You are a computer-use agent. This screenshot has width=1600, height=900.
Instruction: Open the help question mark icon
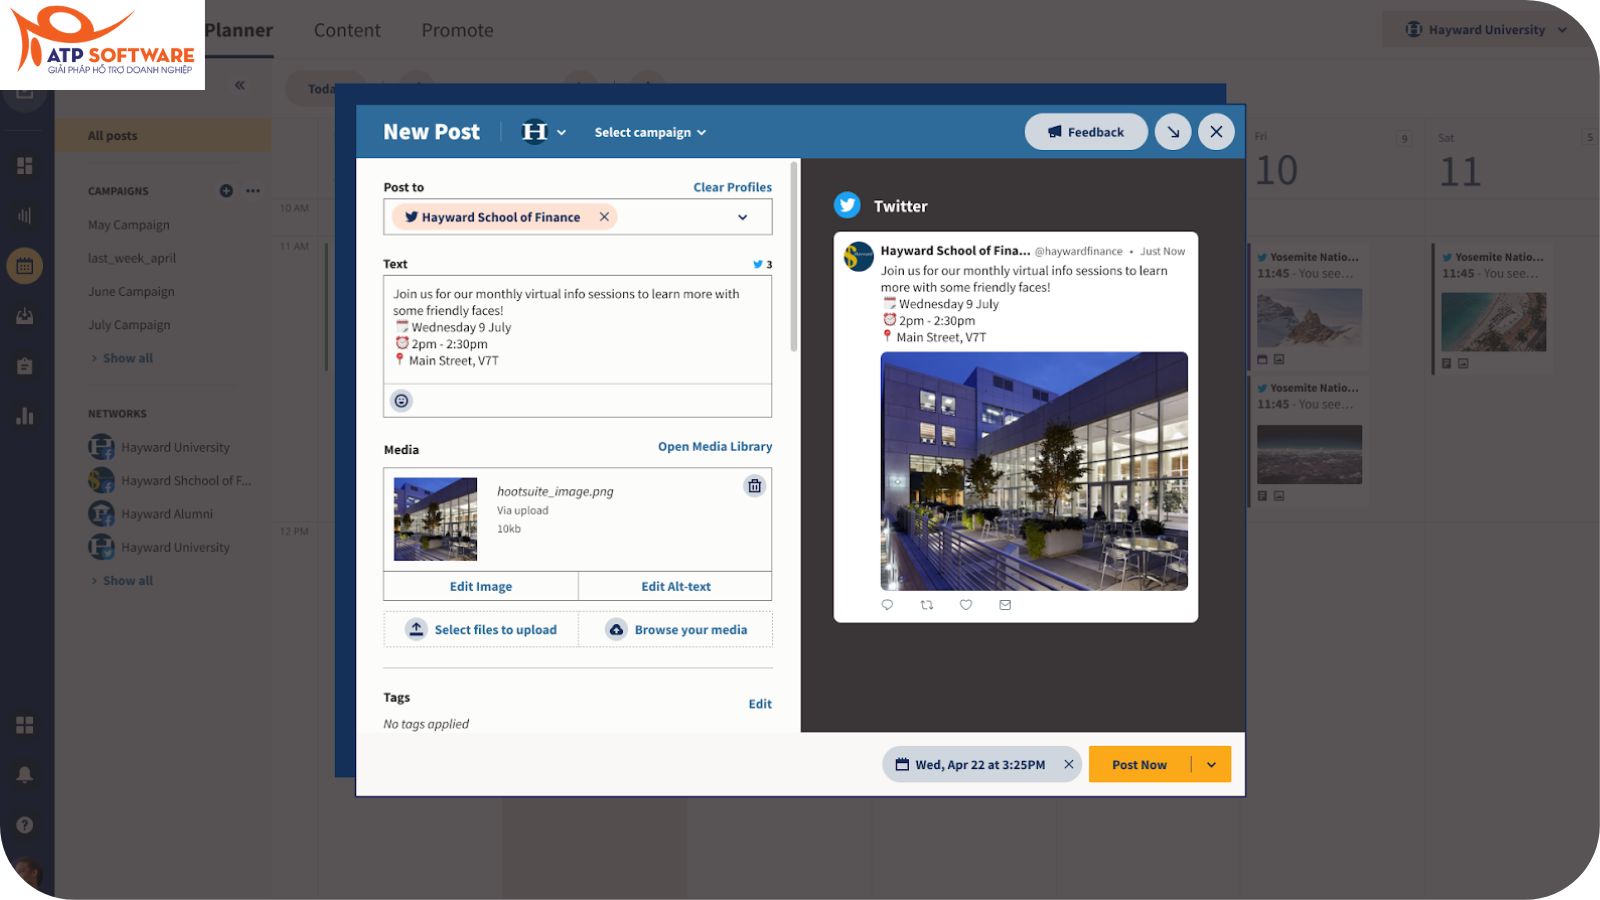click(x=25, y=825)
